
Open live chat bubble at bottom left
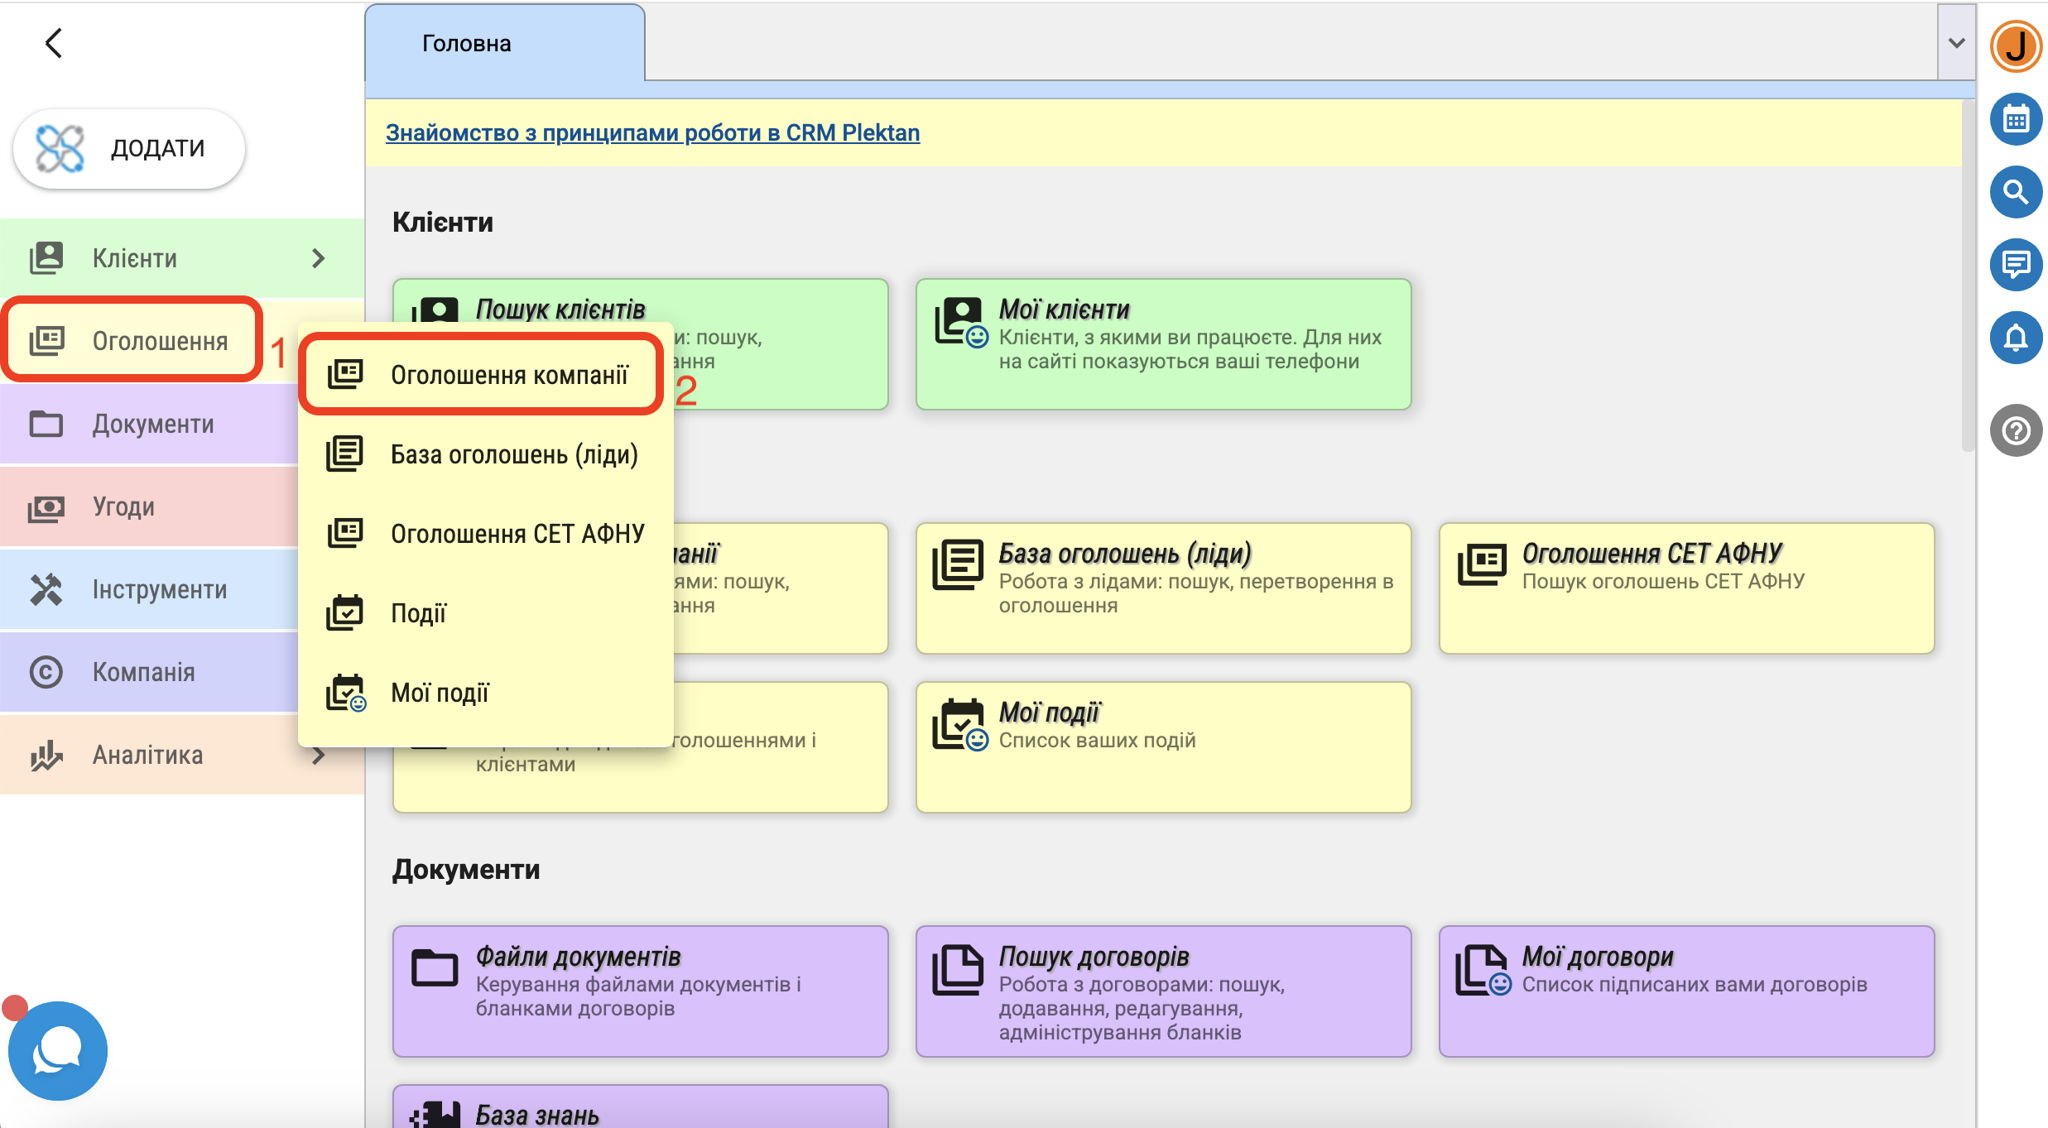coord(57,1051)
